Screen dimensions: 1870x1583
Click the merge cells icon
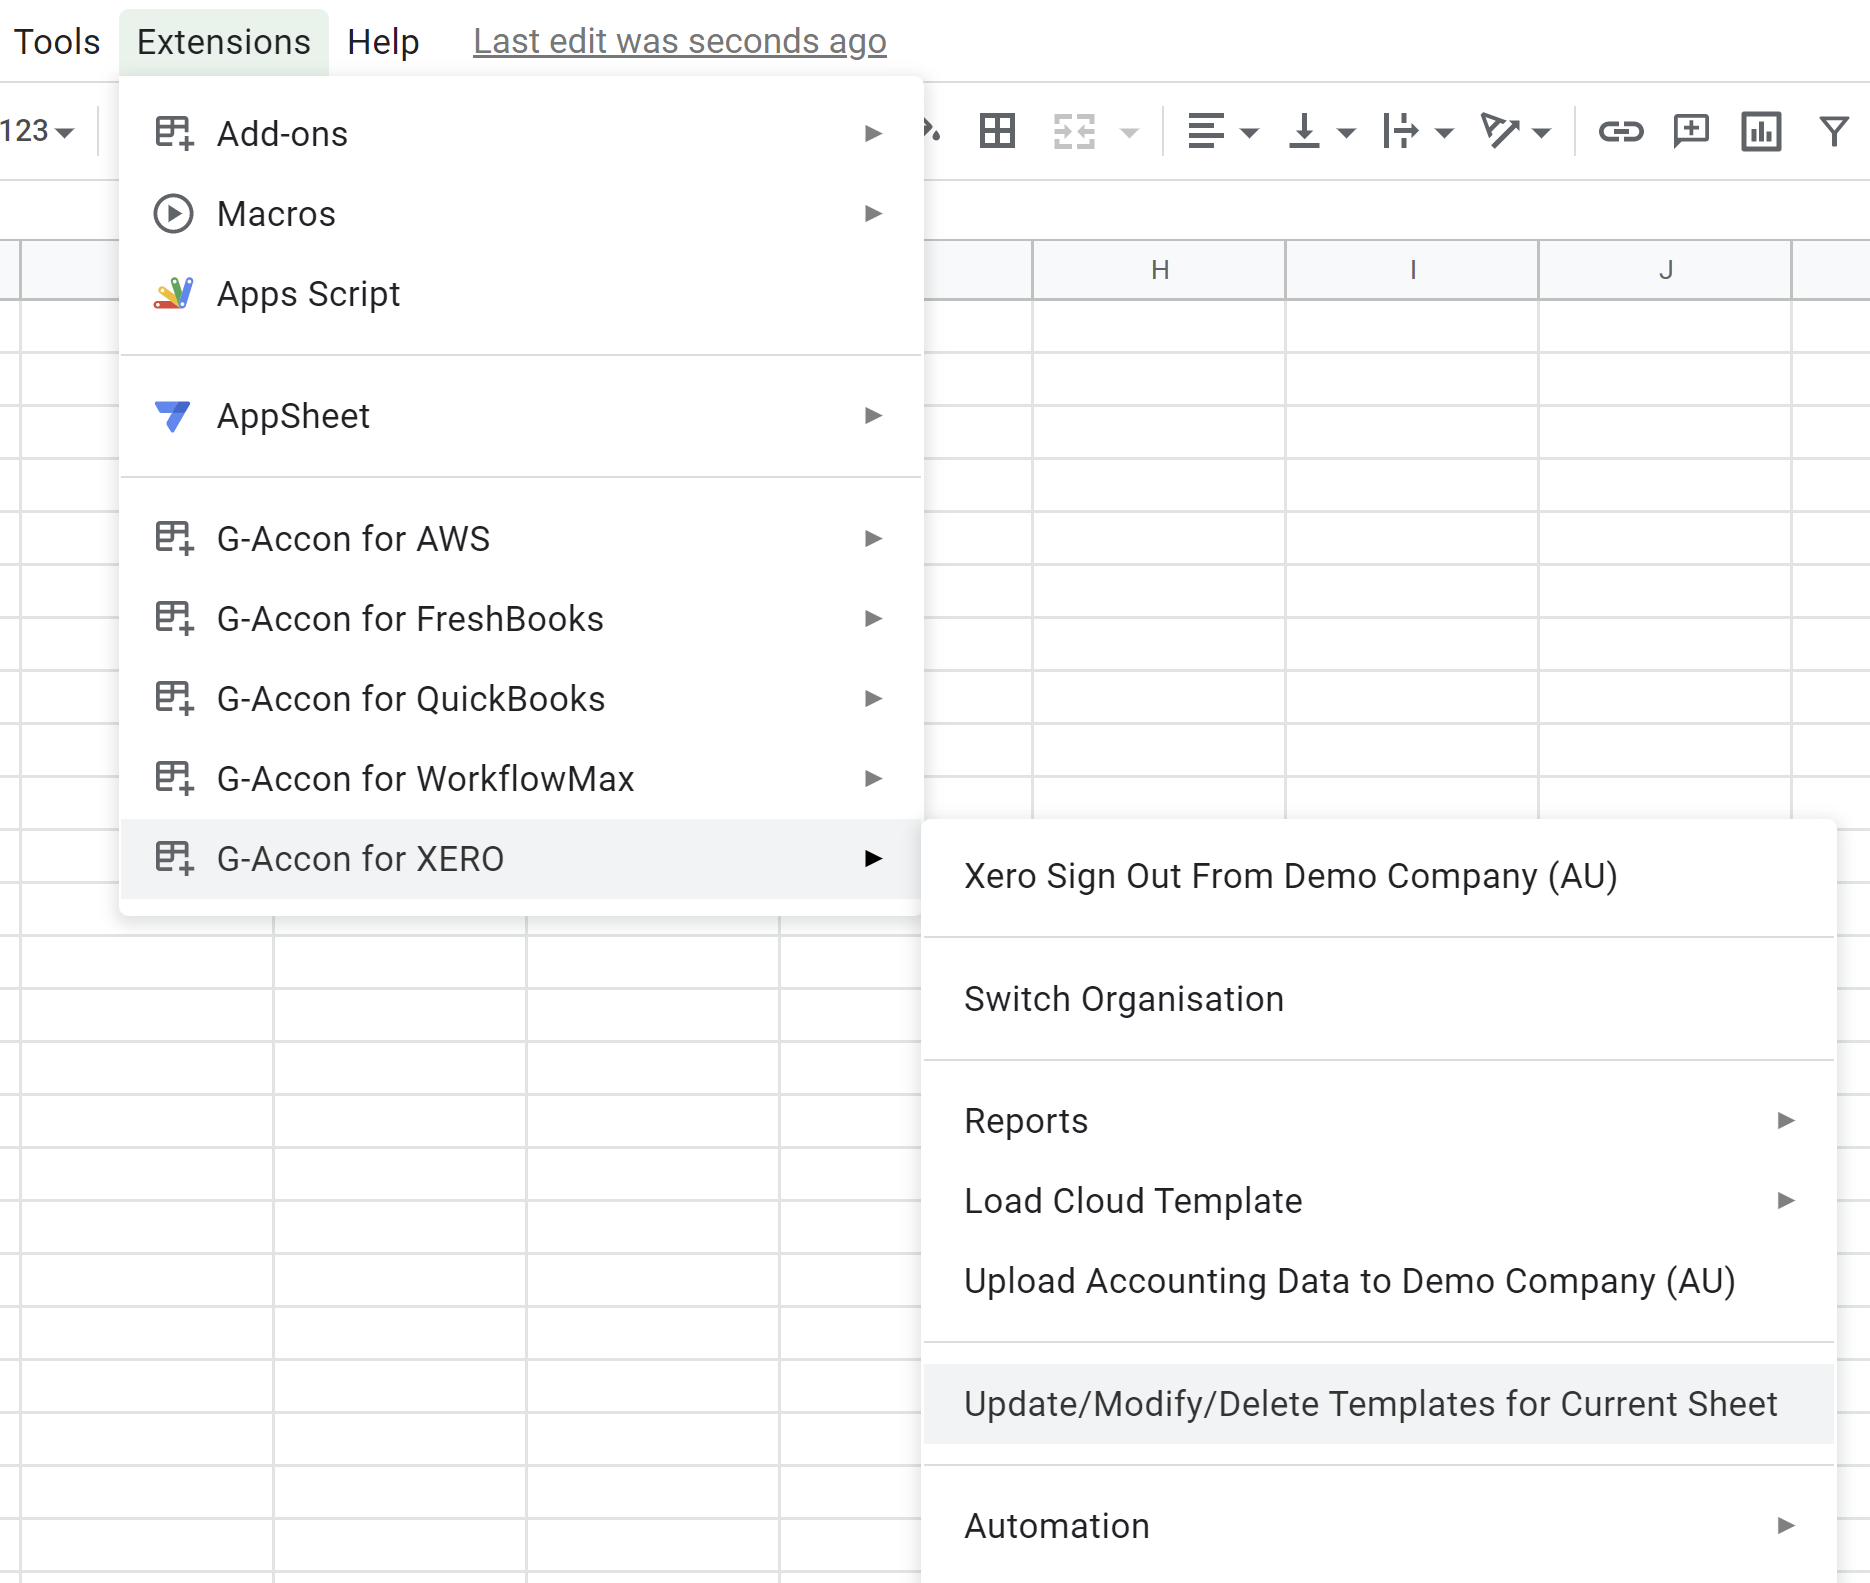point(1075,131)
